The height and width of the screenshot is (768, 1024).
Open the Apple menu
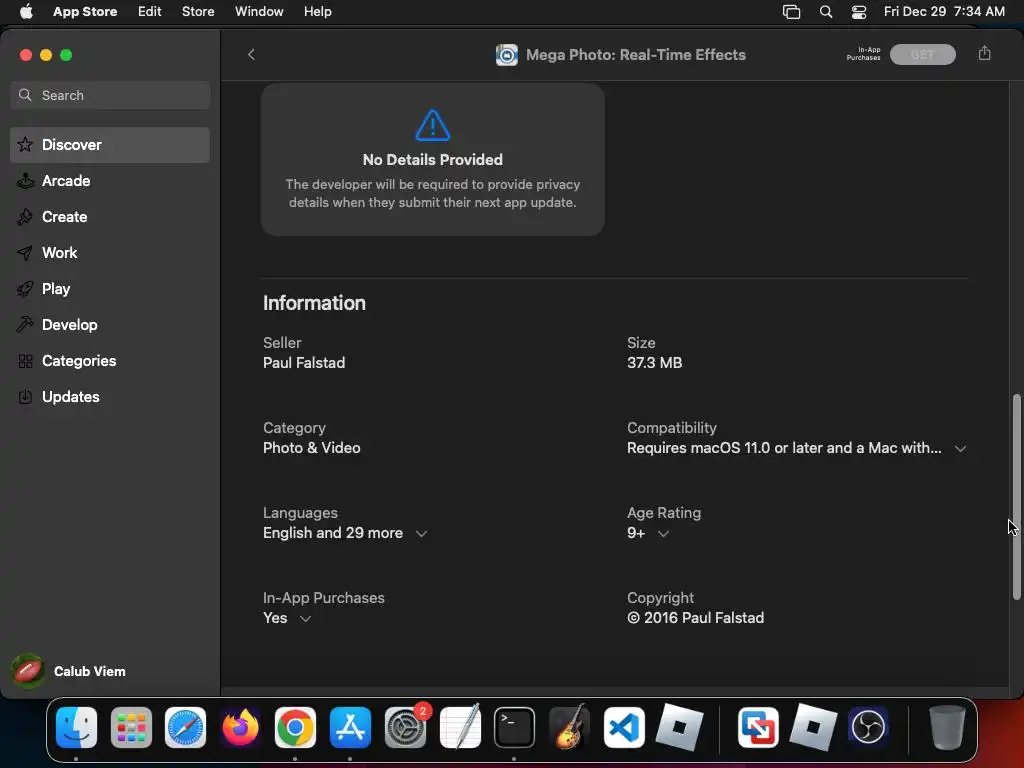(x=26, y=12)
